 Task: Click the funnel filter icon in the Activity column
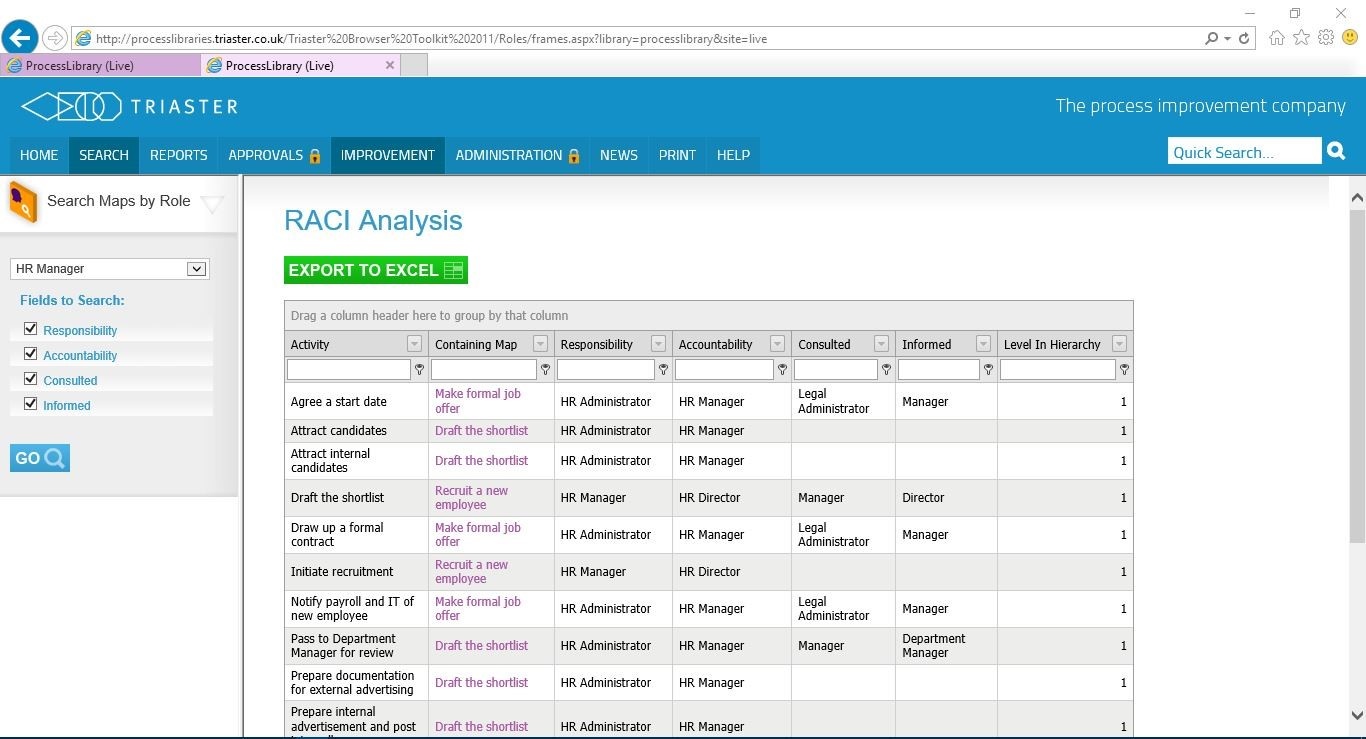(419, 369)
